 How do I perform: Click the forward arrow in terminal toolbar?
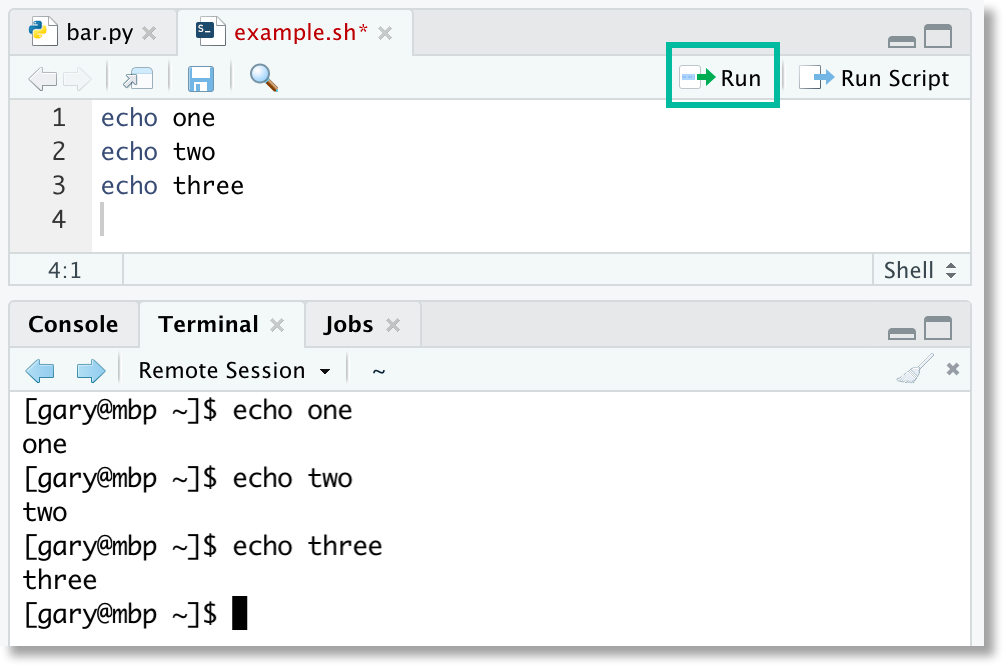coord(91,370)
